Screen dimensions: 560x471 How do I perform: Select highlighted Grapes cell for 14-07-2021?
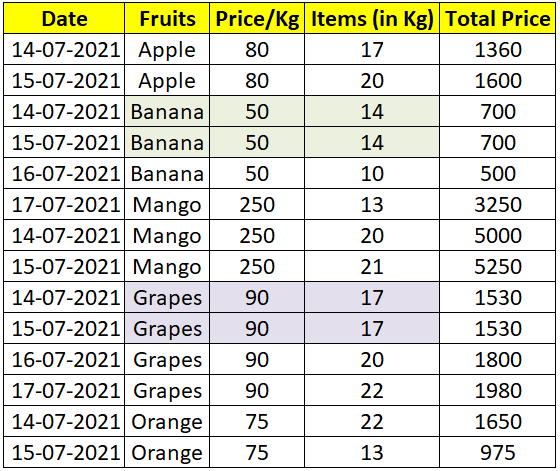coord(167,297)
